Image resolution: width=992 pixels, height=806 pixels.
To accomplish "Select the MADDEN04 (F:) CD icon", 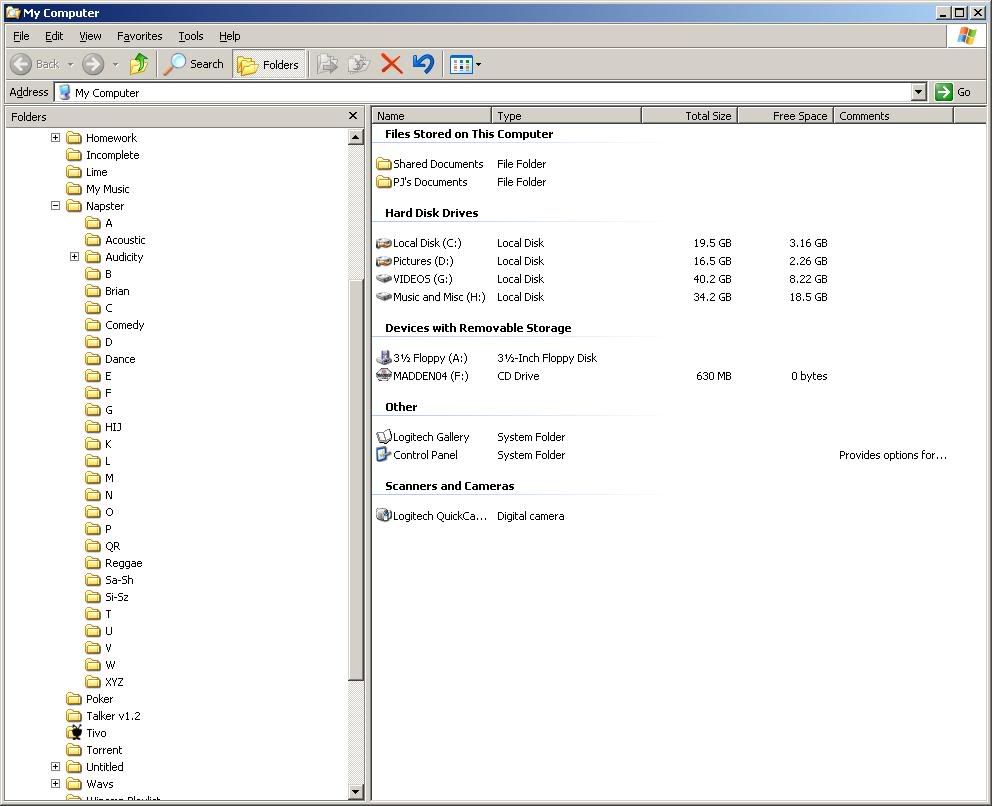I will click(383, 375).
